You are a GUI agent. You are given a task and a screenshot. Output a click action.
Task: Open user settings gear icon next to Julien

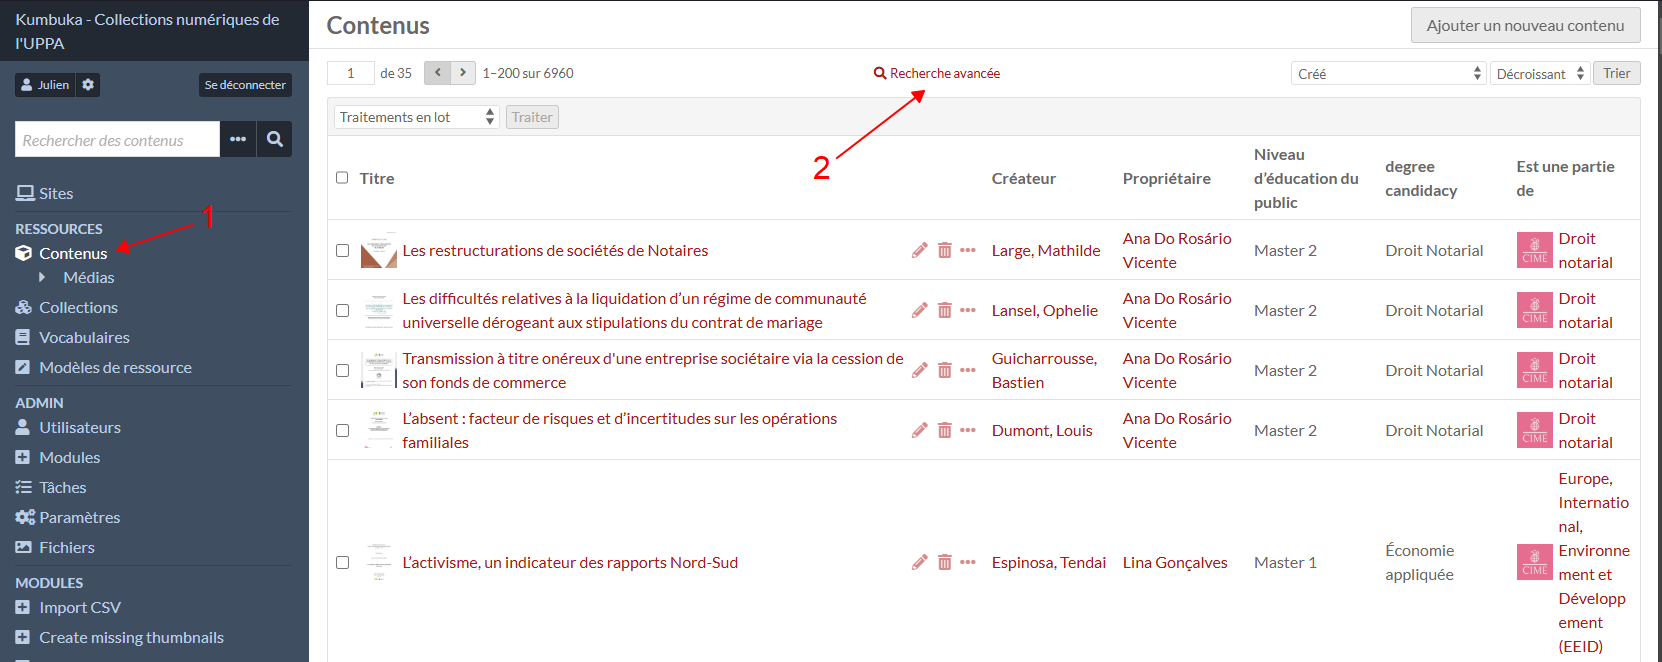(x=88, y=85)
